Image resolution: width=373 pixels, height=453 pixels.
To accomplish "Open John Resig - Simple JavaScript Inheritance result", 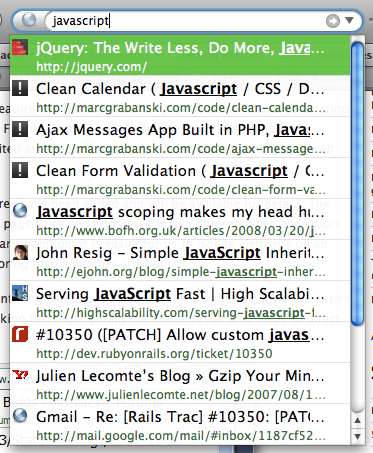I will pos(180,253).
